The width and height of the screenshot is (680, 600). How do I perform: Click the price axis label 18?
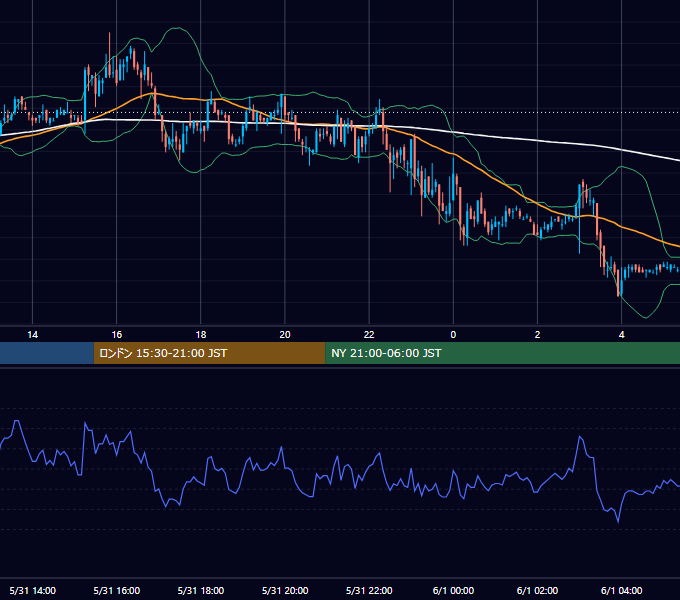click(x=201, y=335)
